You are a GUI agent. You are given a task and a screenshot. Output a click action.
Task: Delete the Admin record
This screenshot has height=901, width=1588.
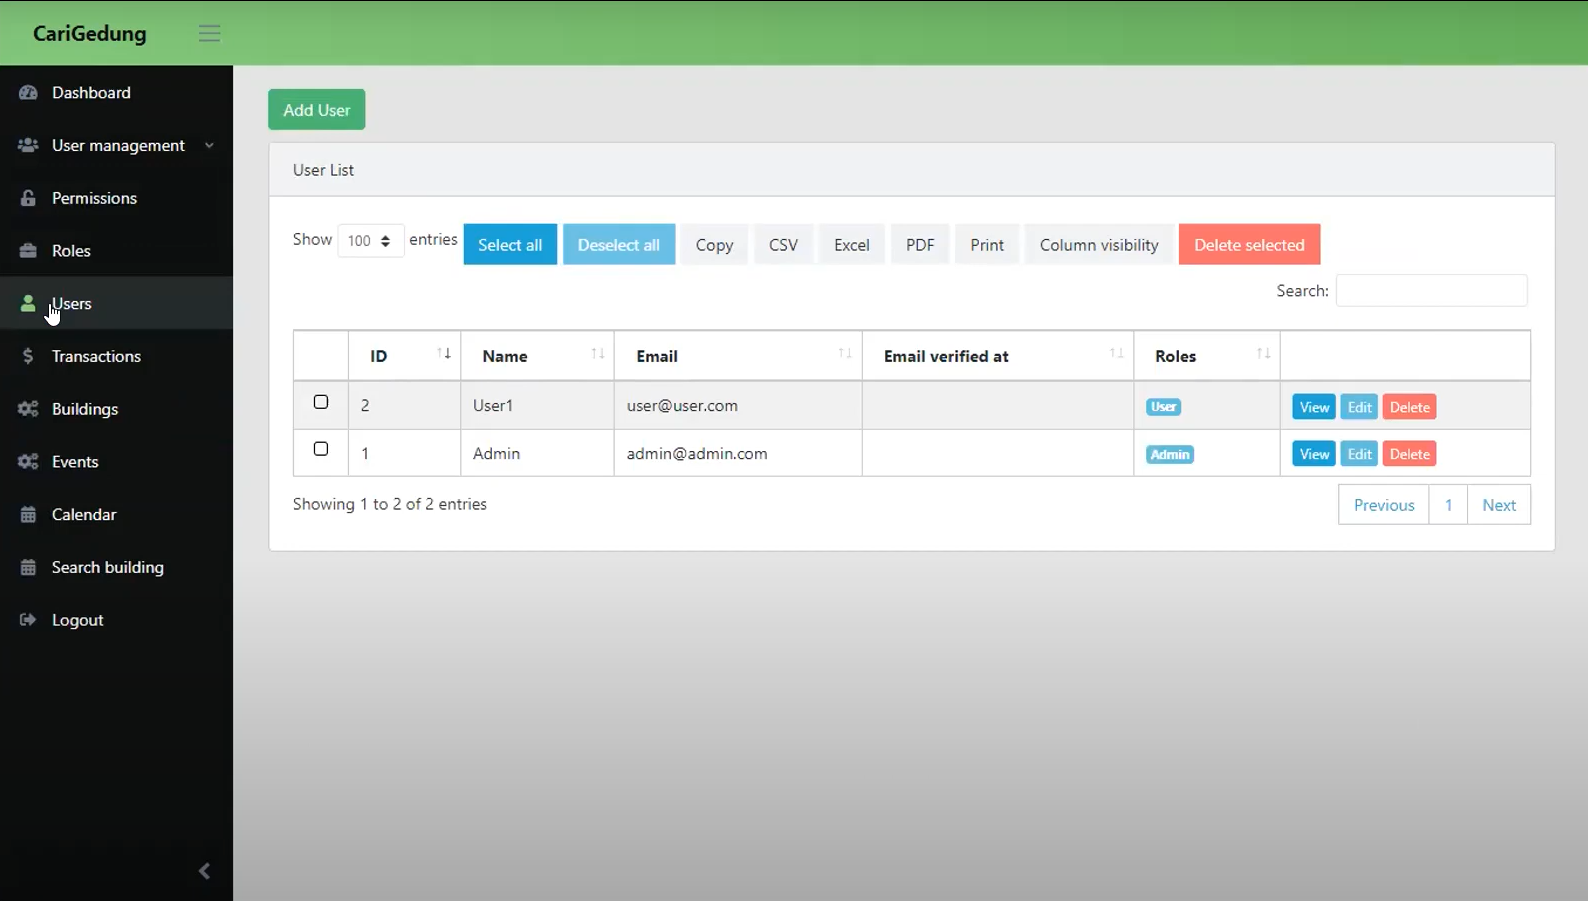pos(1410,454)
